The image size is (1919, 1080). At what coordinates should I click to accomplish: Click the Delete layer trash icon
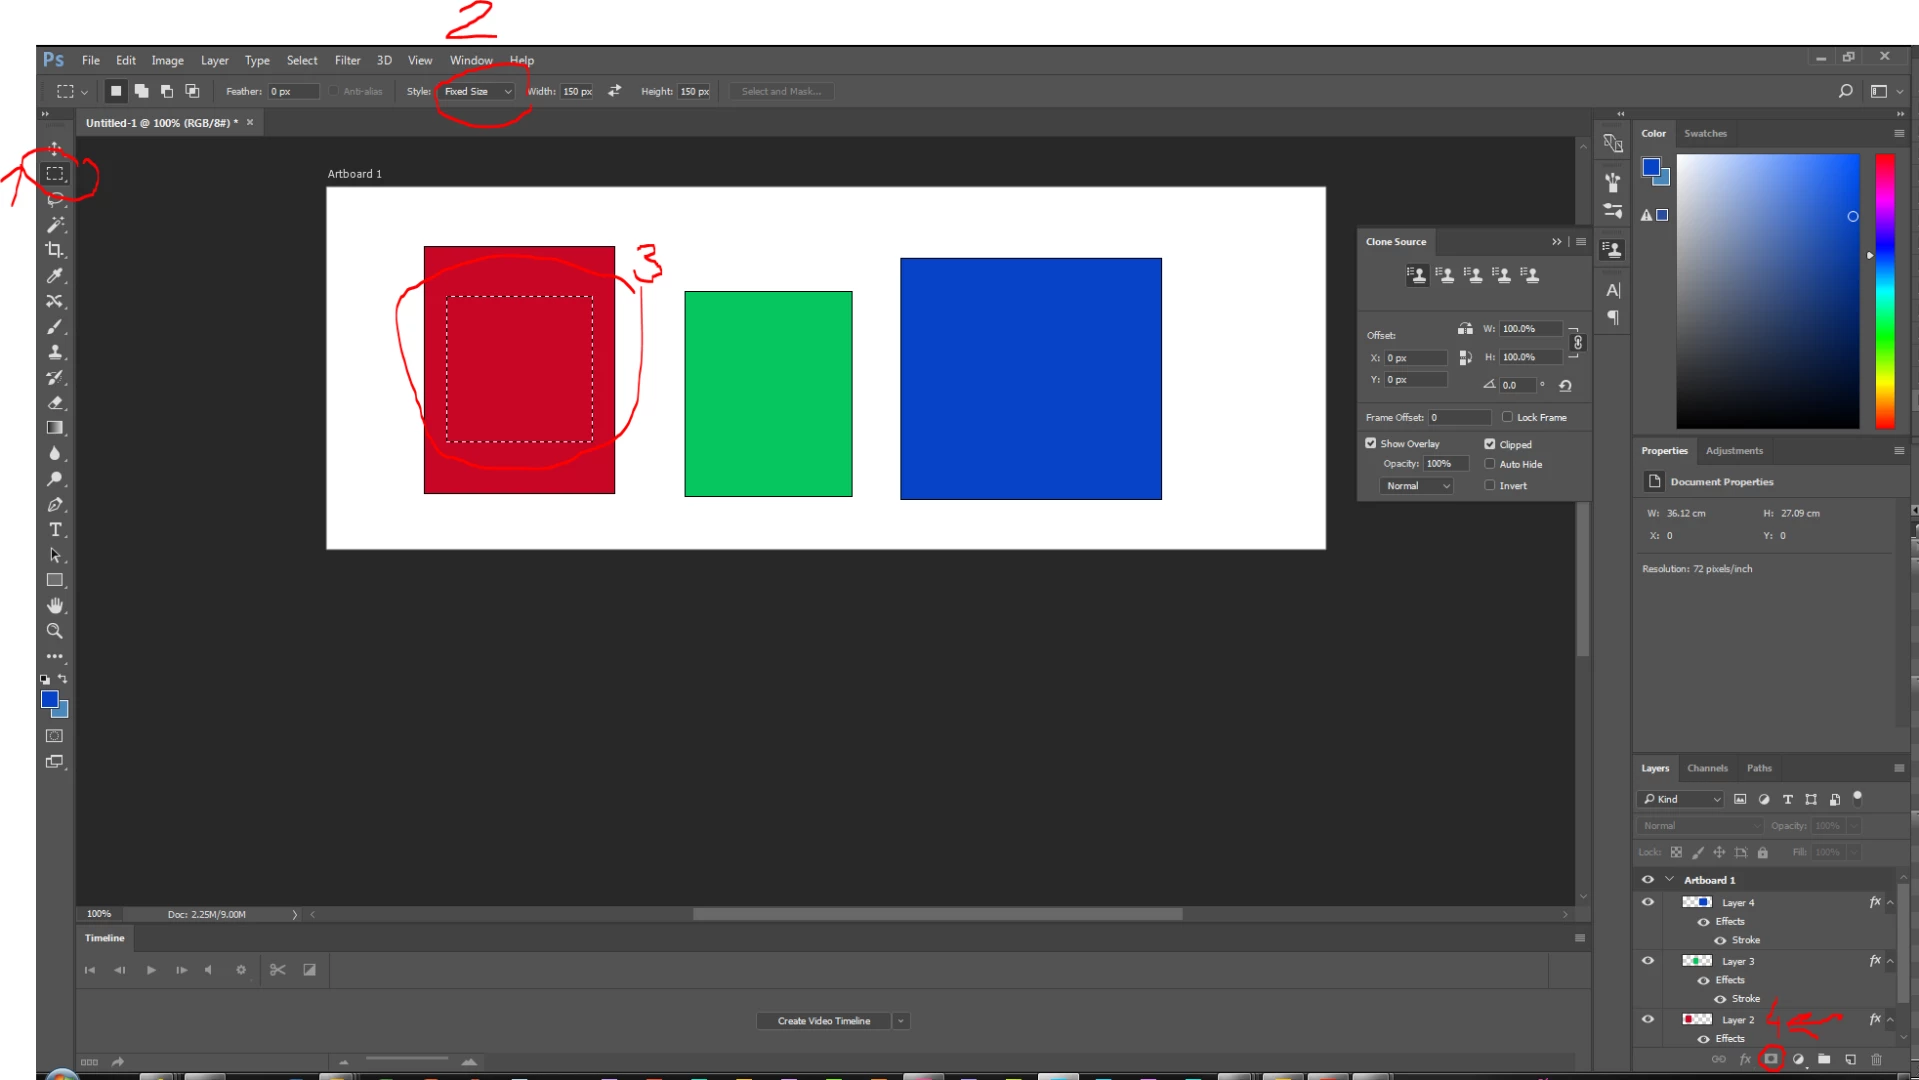point(1876,1059)
